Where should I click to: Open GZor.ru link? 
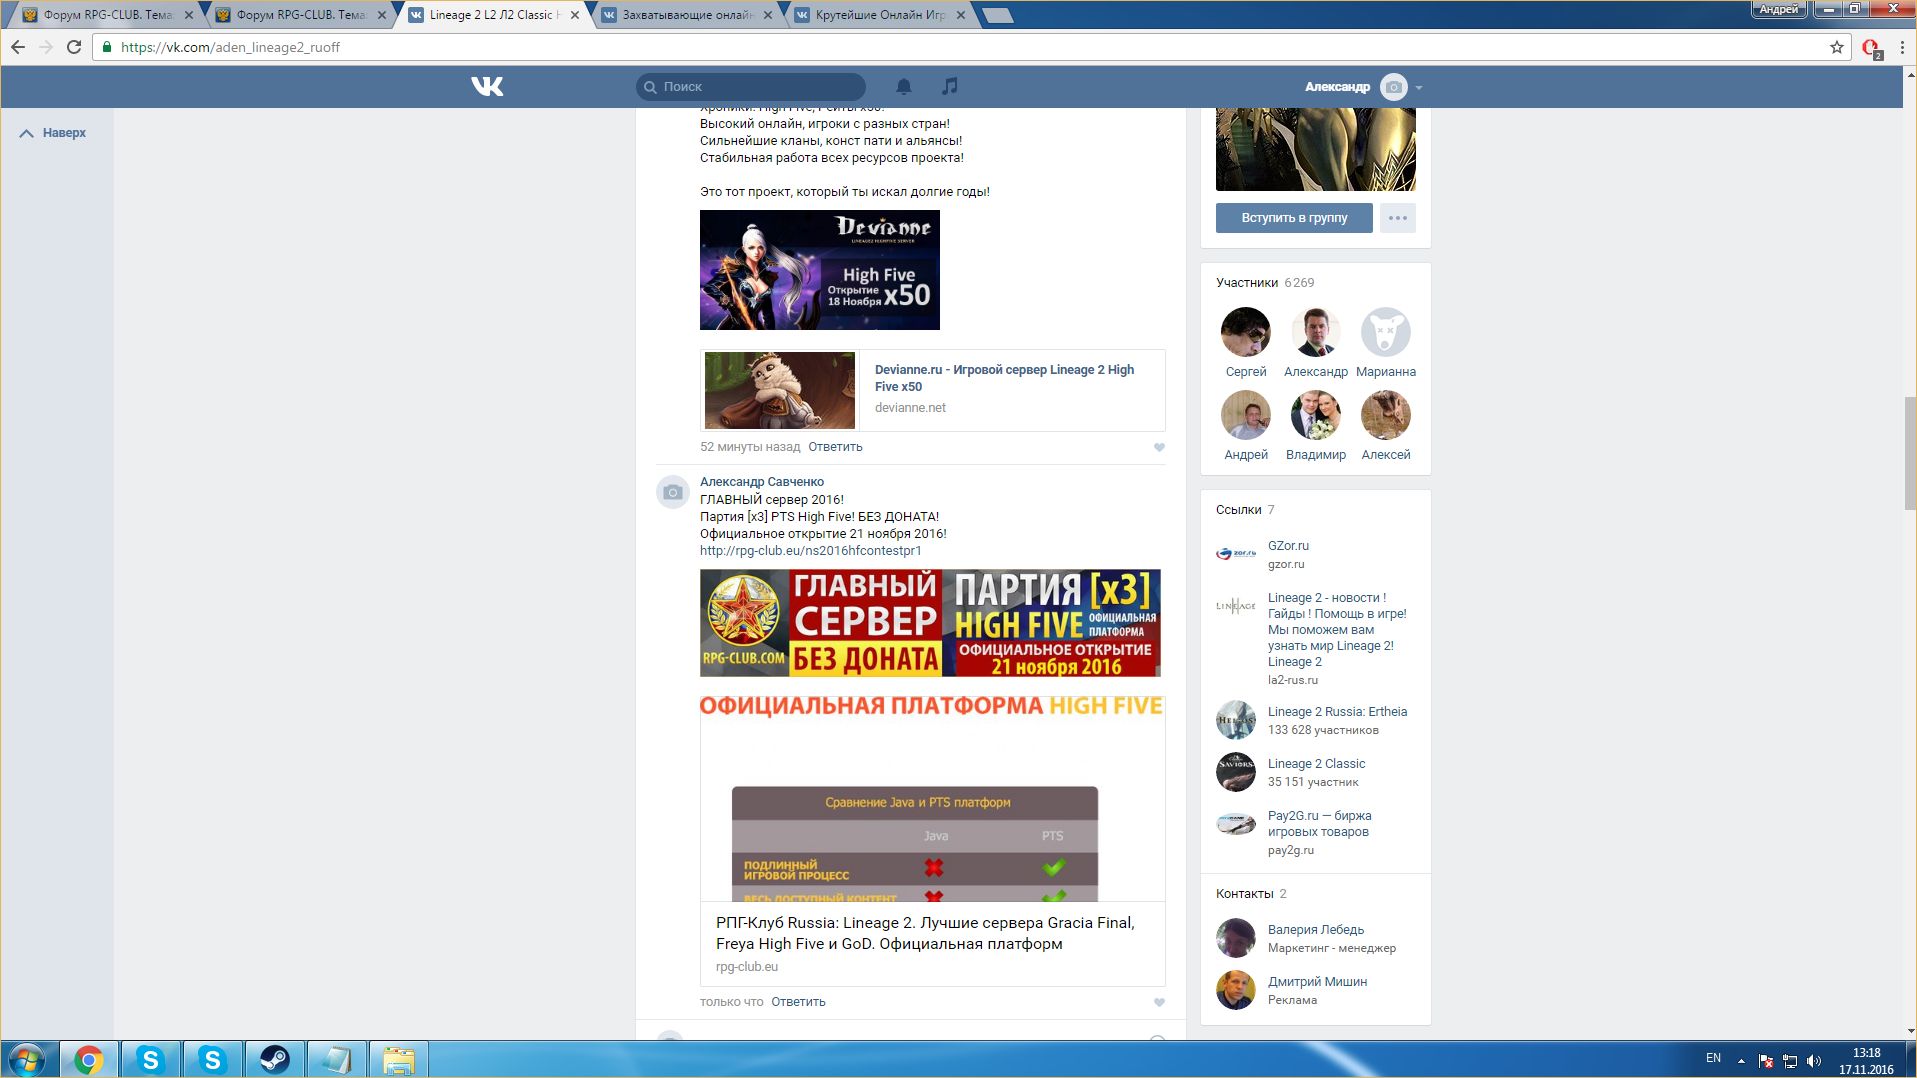tap(1288, 546)
